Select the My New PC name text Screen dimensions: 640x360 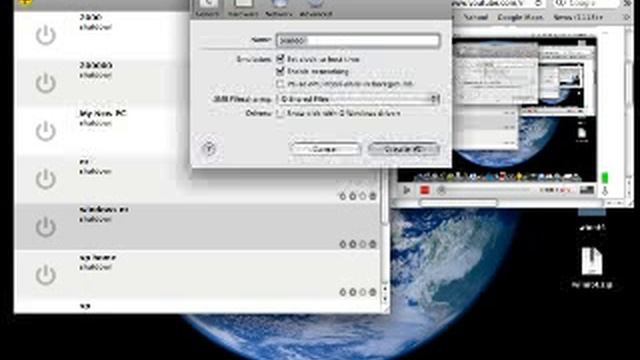pos(103,113)
